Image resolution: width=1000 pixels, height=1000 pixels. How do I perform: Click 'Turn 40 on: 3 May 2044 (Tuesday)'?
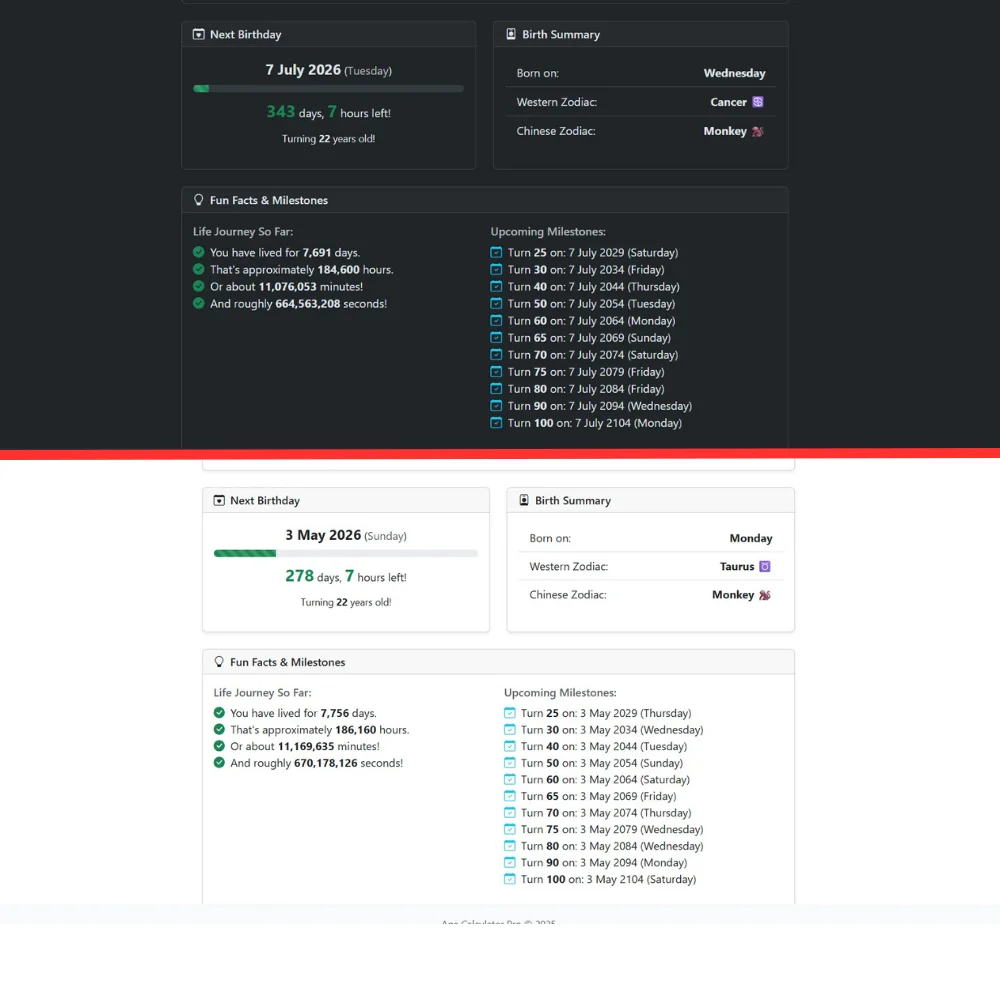pos(603,746)
